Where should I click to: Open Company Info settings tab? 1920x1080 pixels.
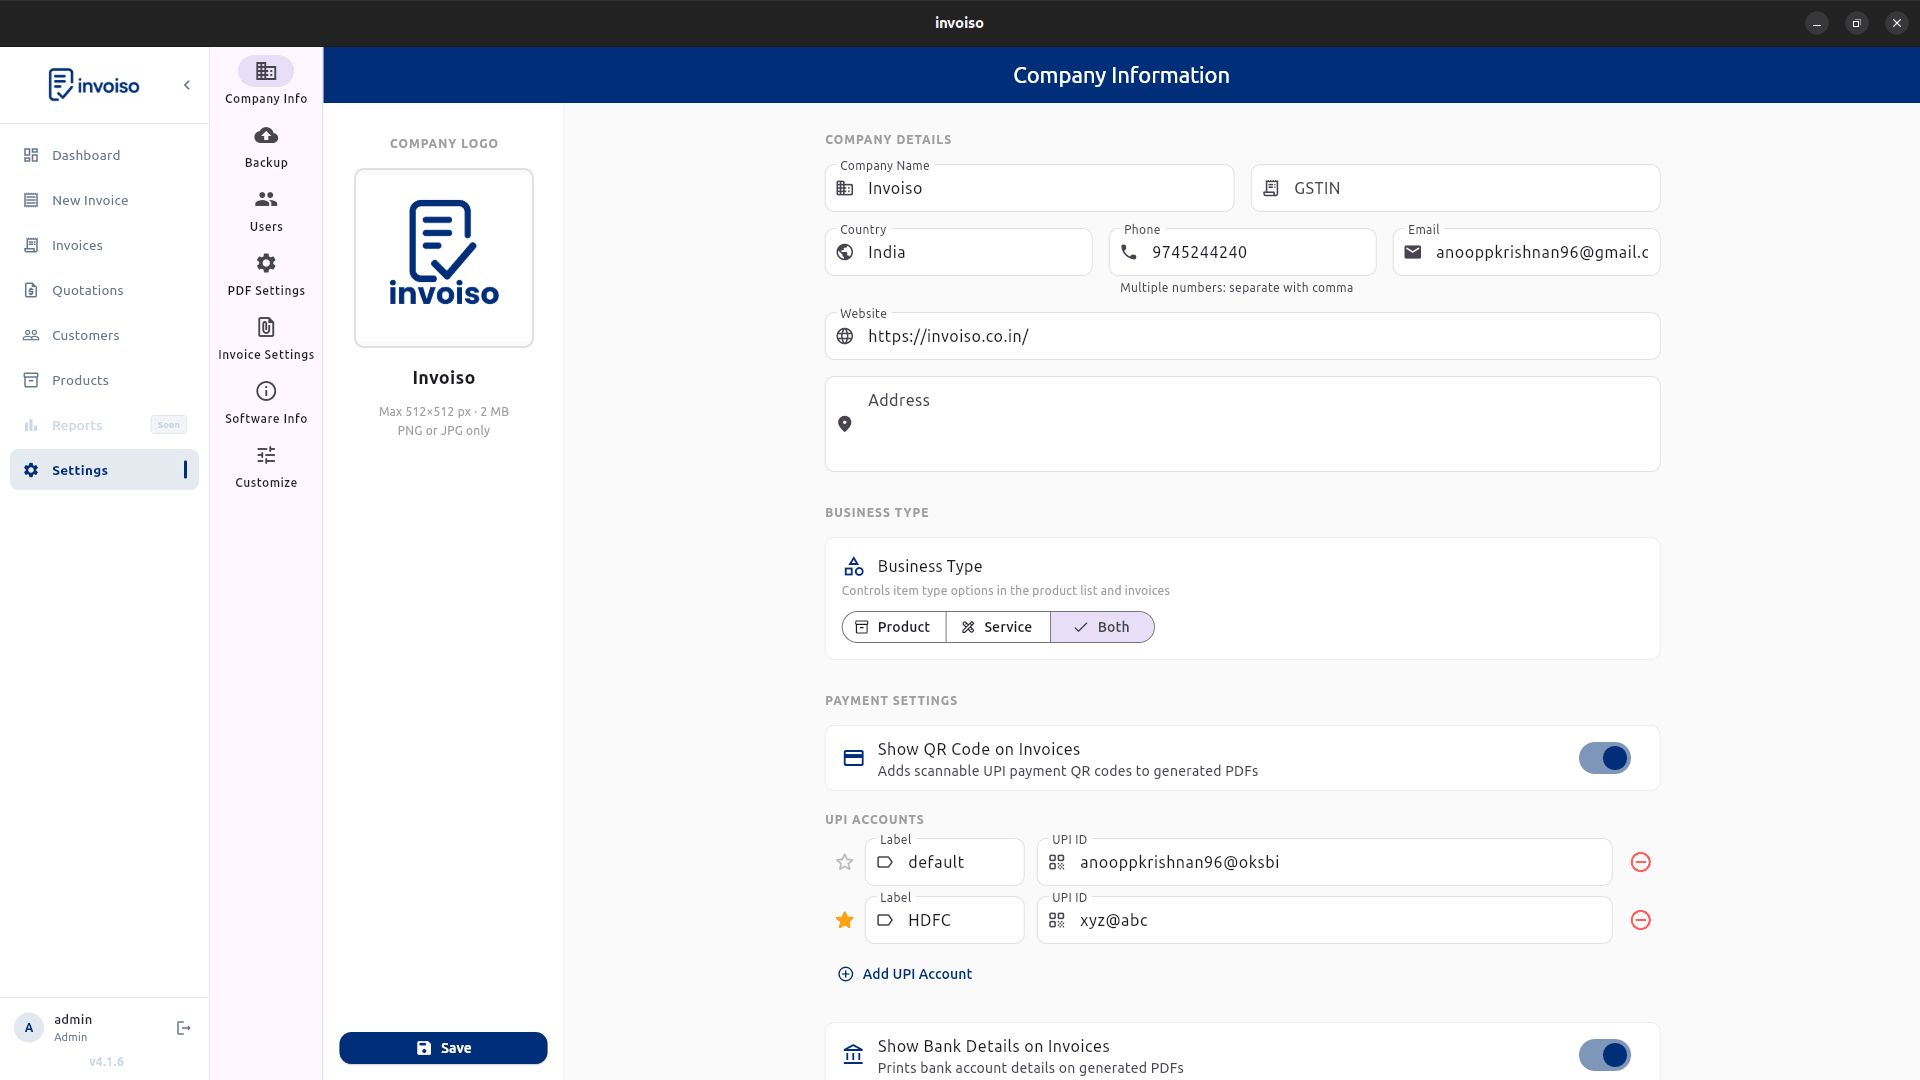tap(266, 80)
